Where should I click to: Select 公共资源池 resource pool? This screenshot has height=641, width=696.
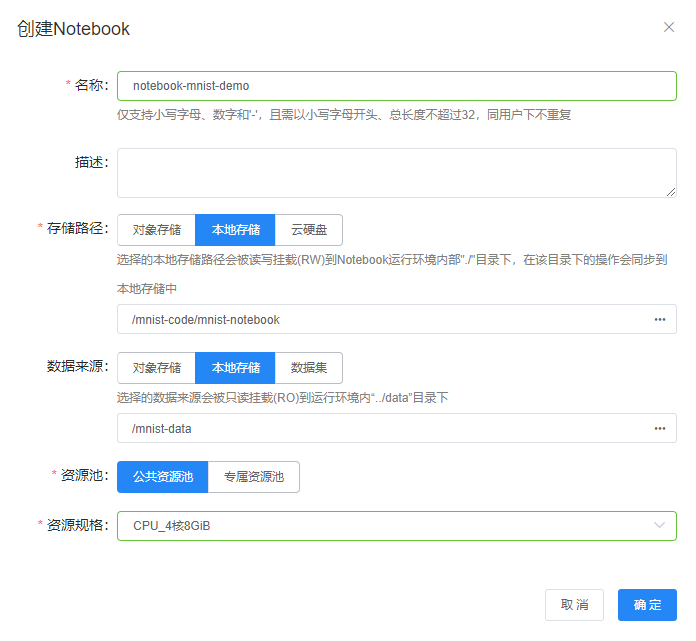pos(162,477)
